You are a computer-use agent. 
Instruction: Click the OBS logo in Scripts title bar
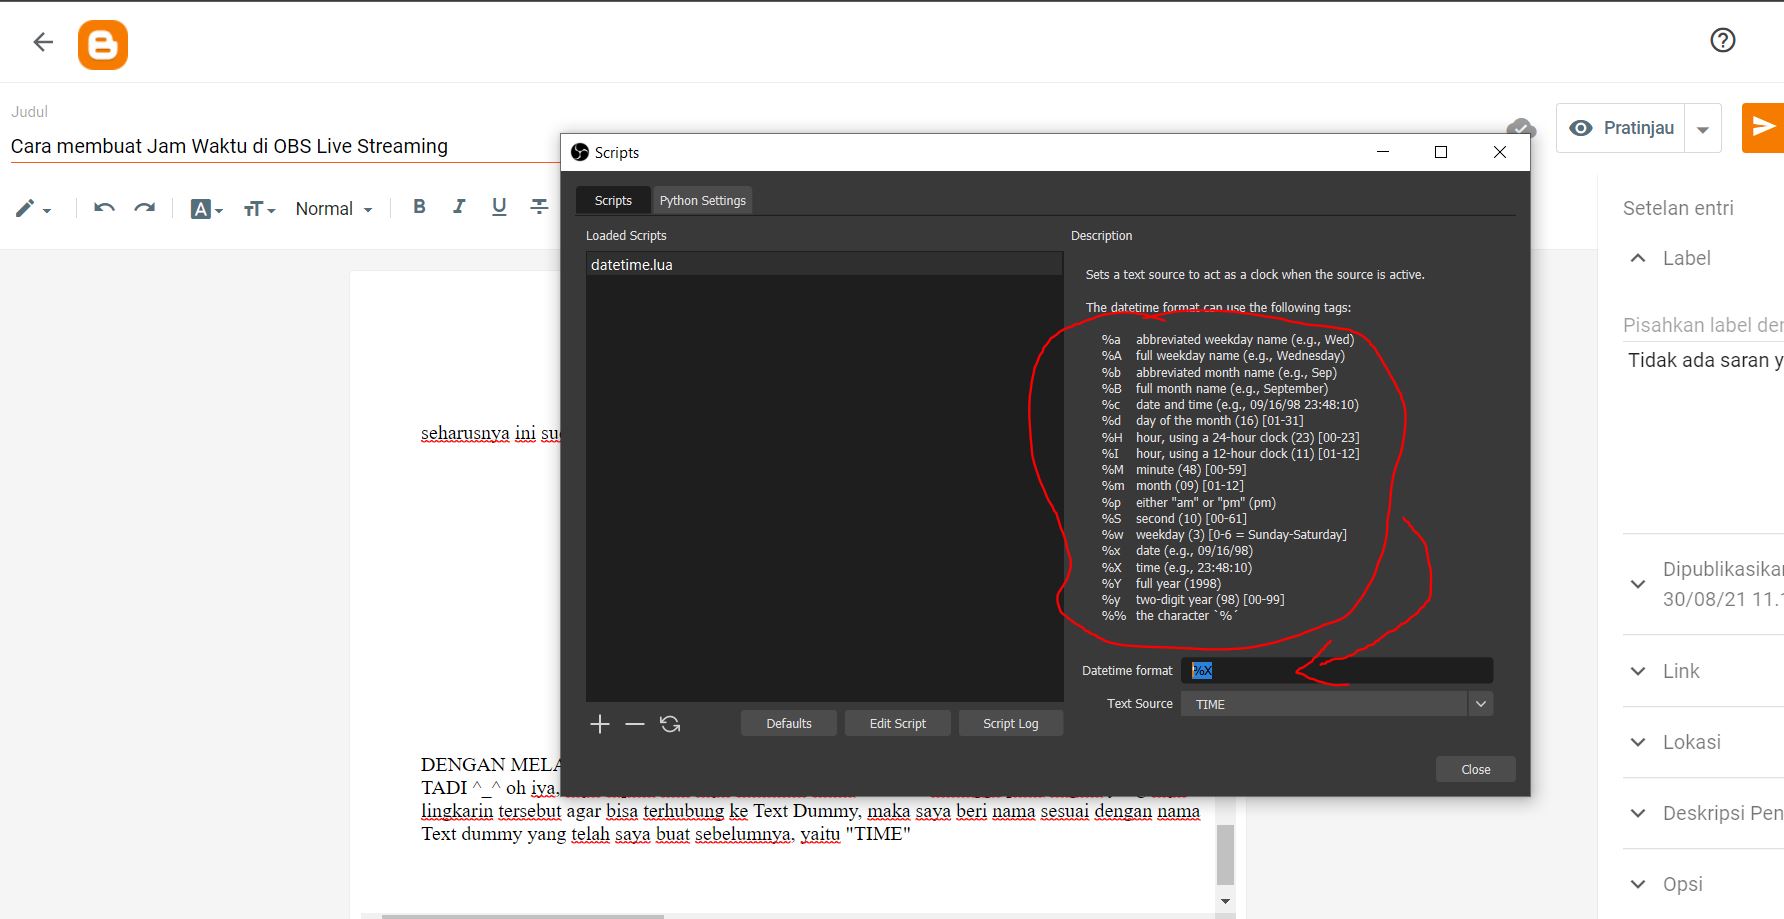pyautogui.click(x=580, y=152)
